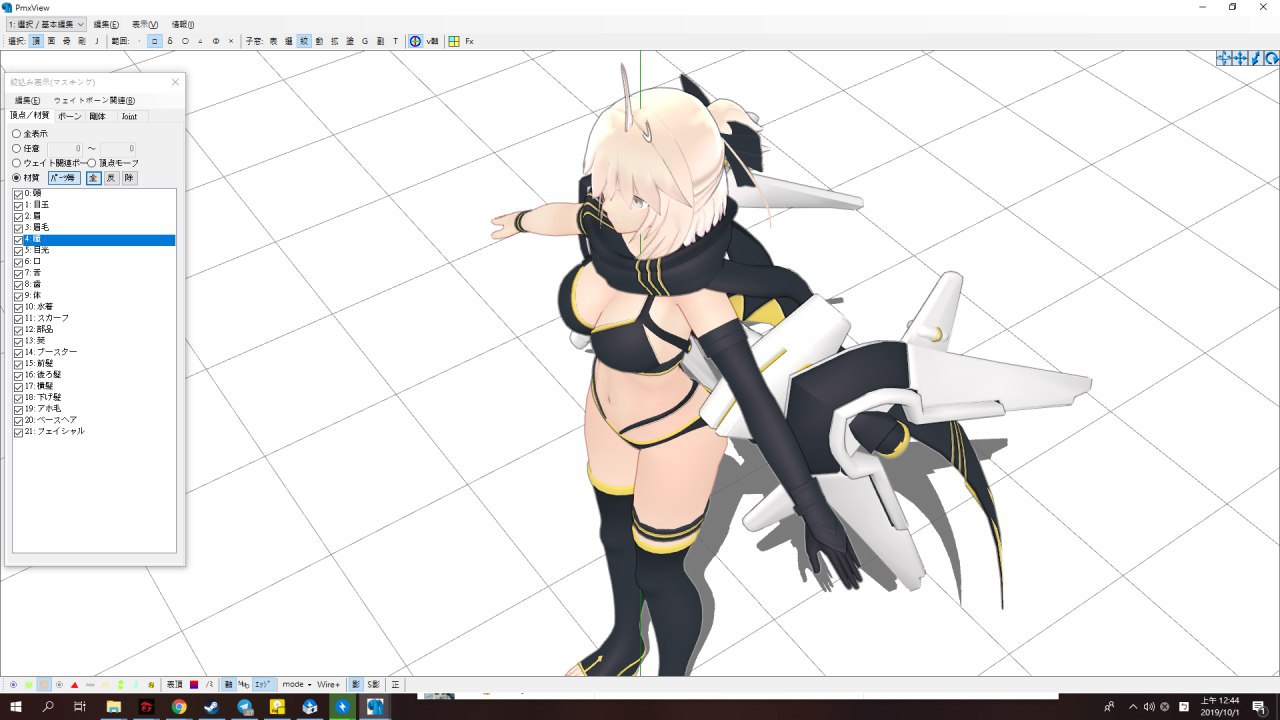Uncheck material 14: ブースター checkbox

18,352
